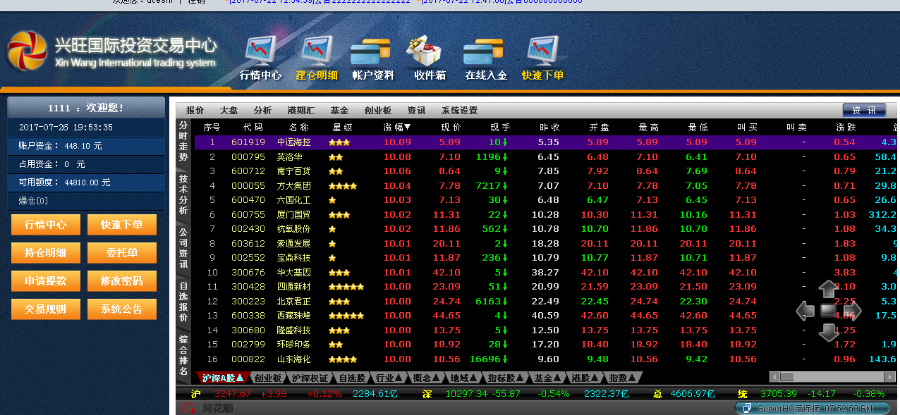Click the 行情中心 orange sidebar button
Viewport: 900px width, 415px height.
pyautogui.click(x=45, y=224)
